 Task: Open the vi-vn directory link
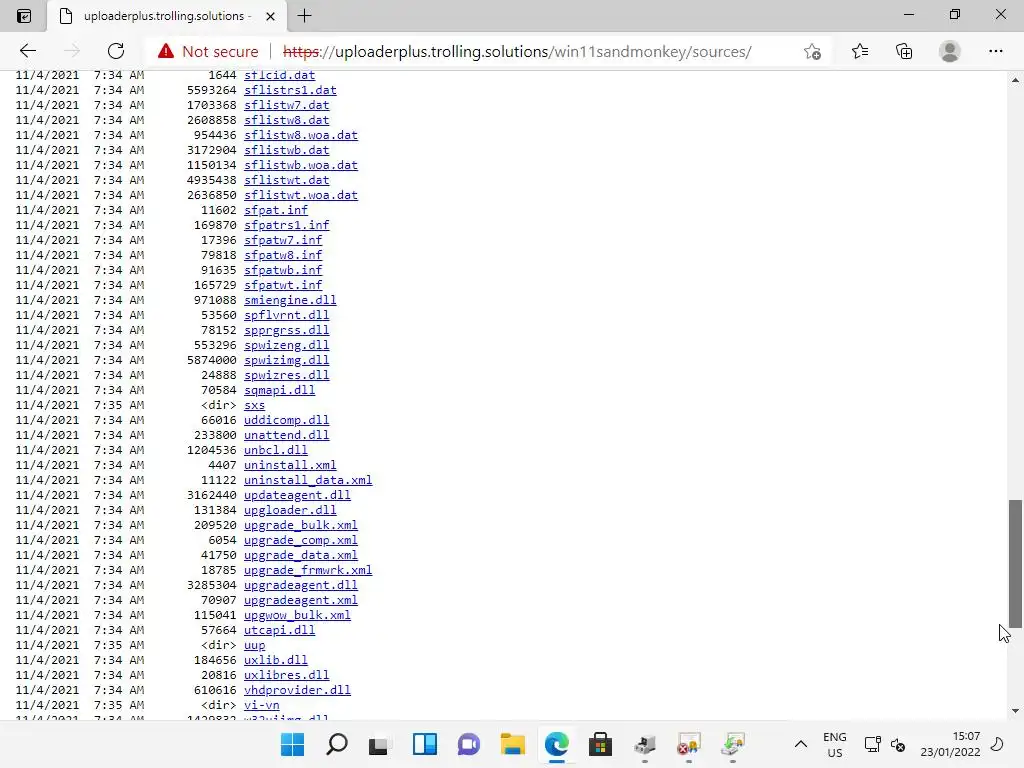[x=262, y=706]
